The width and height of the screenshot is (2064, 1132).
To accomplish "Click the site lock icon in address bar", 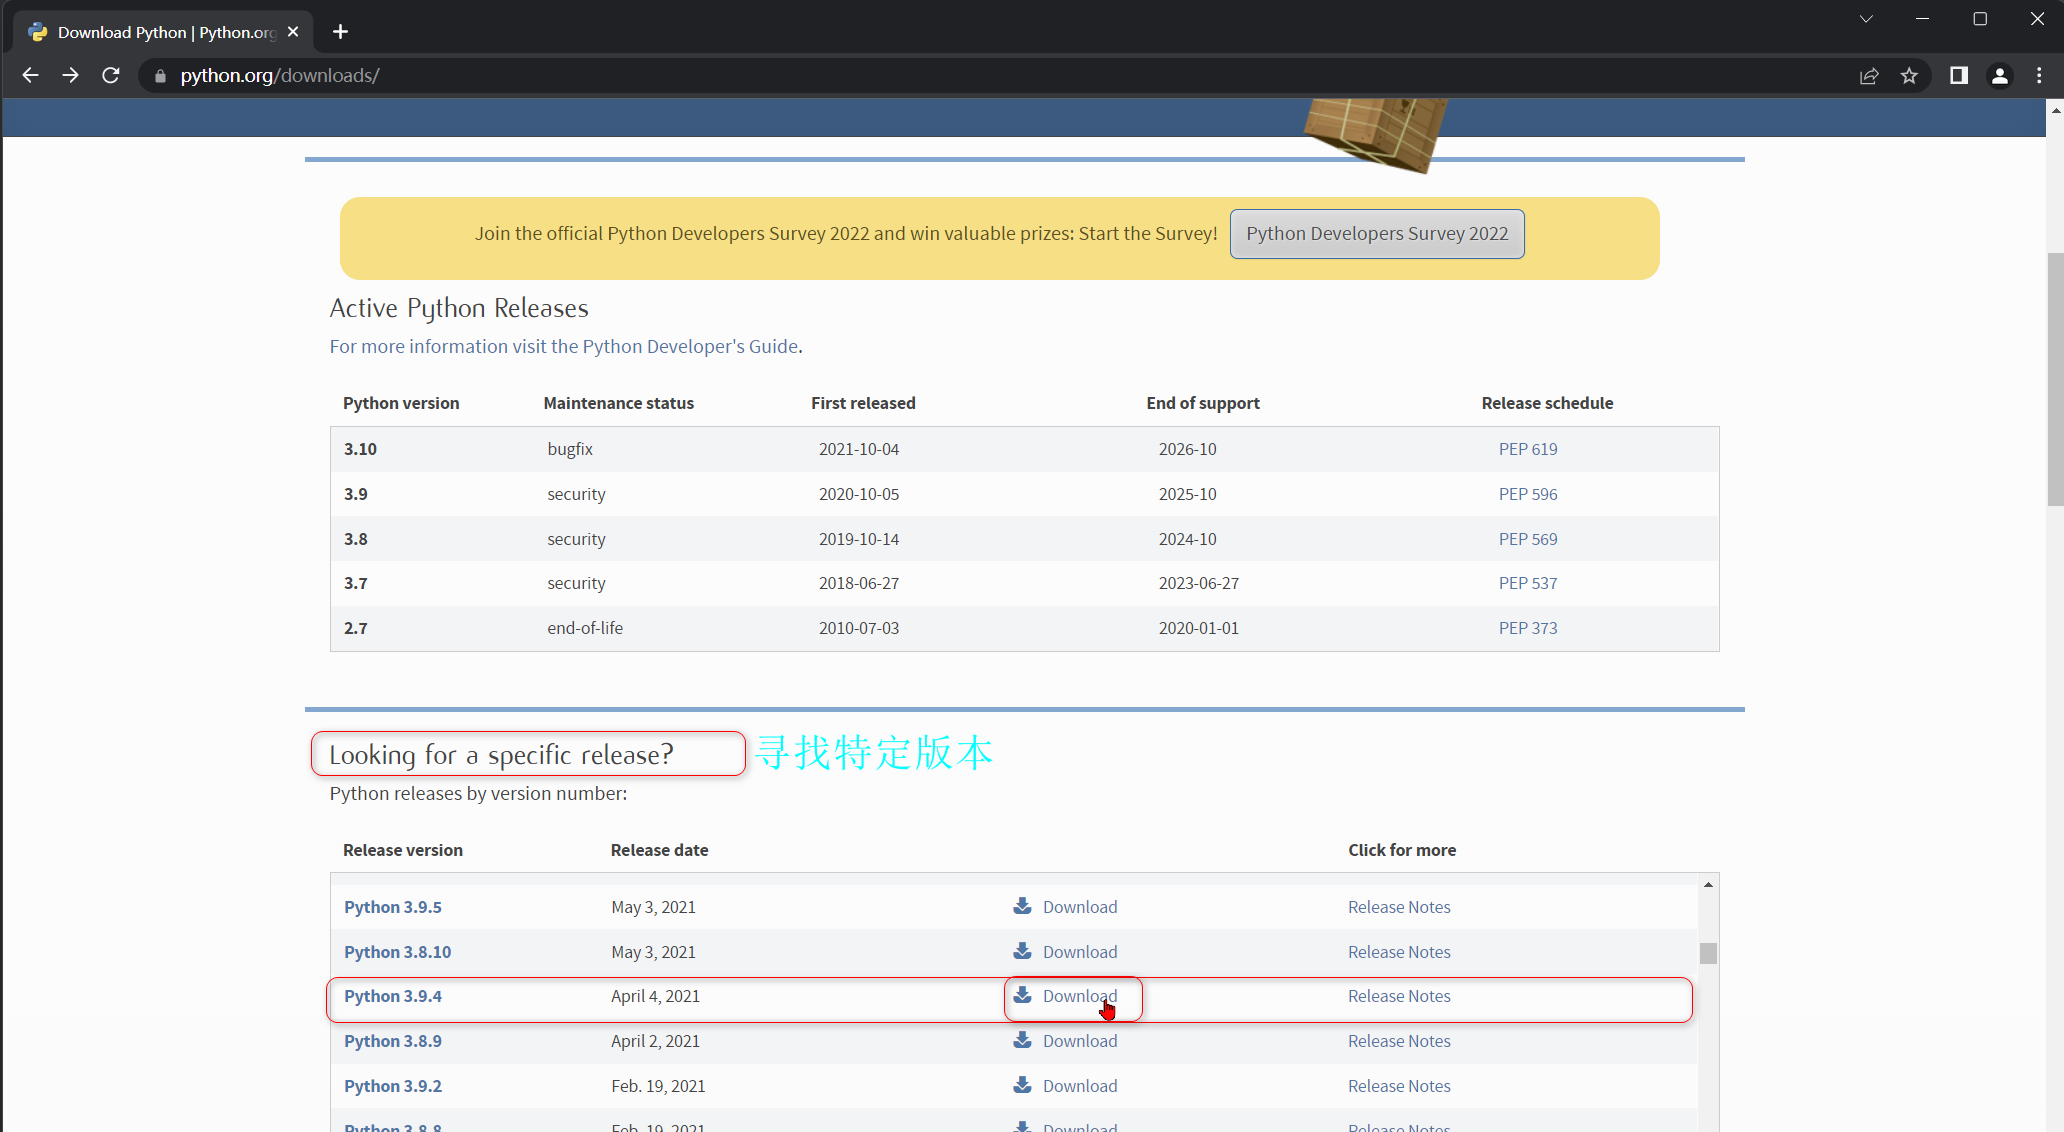I will pos(160,76).
